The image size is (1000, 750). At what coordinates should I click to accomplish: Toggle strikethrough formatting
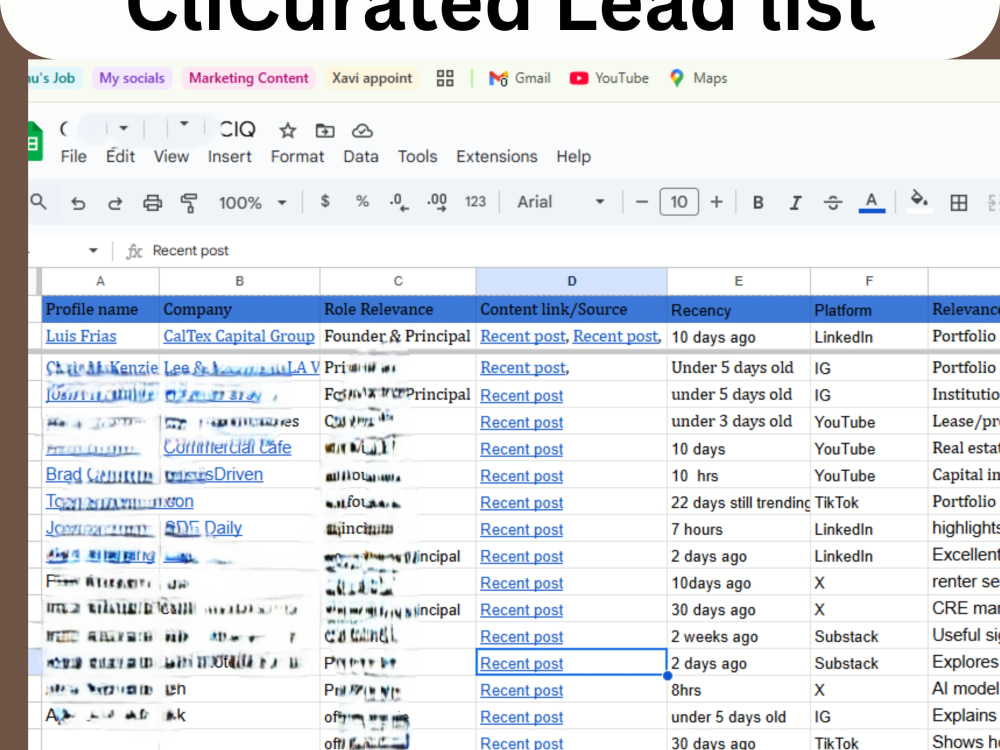click(x=832, y=203)
